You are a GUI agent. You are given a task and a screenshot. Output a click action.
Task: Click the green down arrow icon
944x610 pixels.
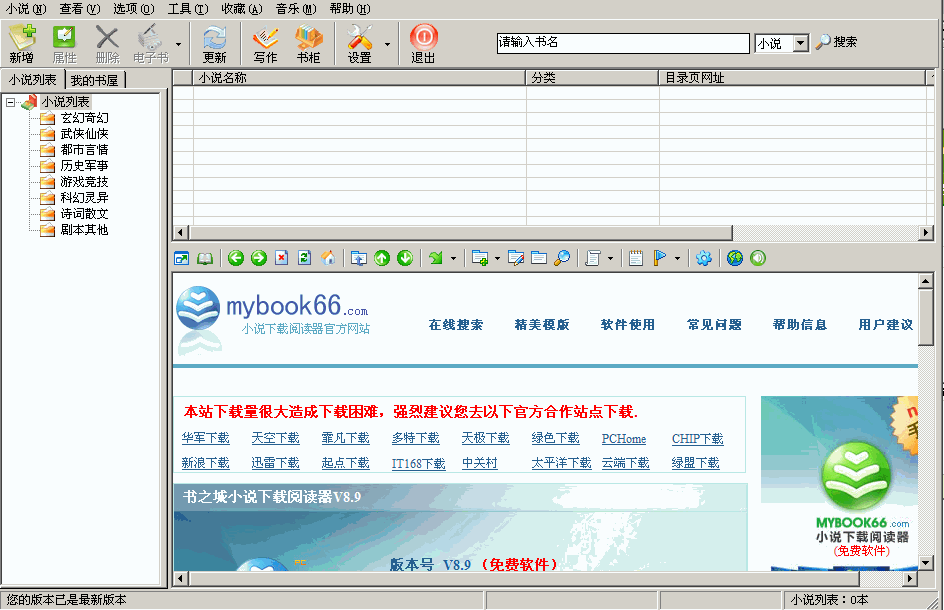[x=405, y=258]
